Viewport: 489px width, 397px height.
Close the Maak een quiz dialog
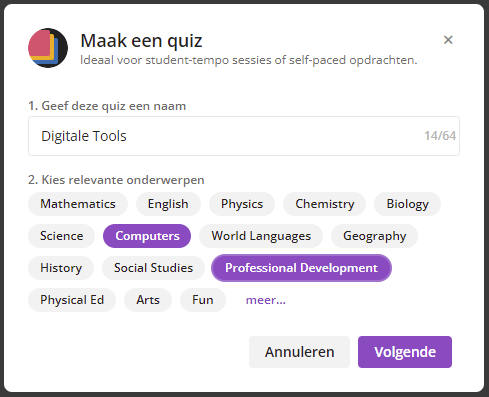click(x=448, y=40)
